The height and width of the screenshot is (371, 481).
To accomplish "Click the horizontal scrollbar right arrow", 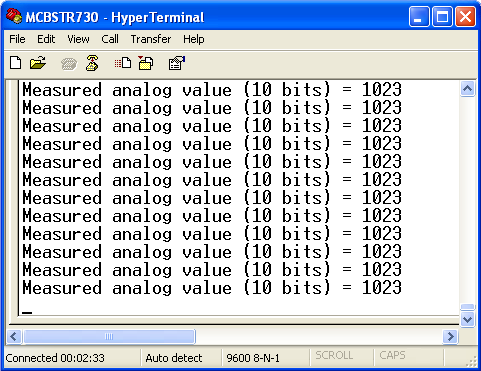I will pos(450,336).
